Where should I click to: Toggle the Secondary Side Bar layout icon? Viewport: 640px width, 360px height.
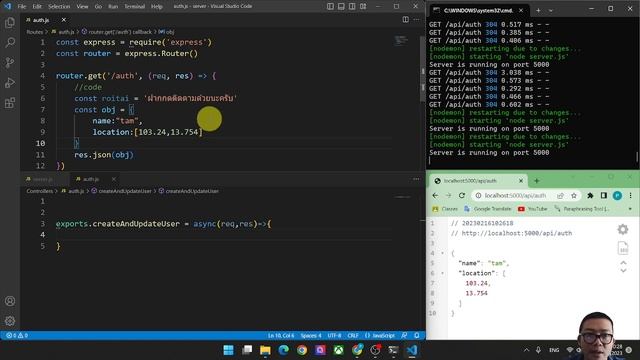(x=352, y=6)
